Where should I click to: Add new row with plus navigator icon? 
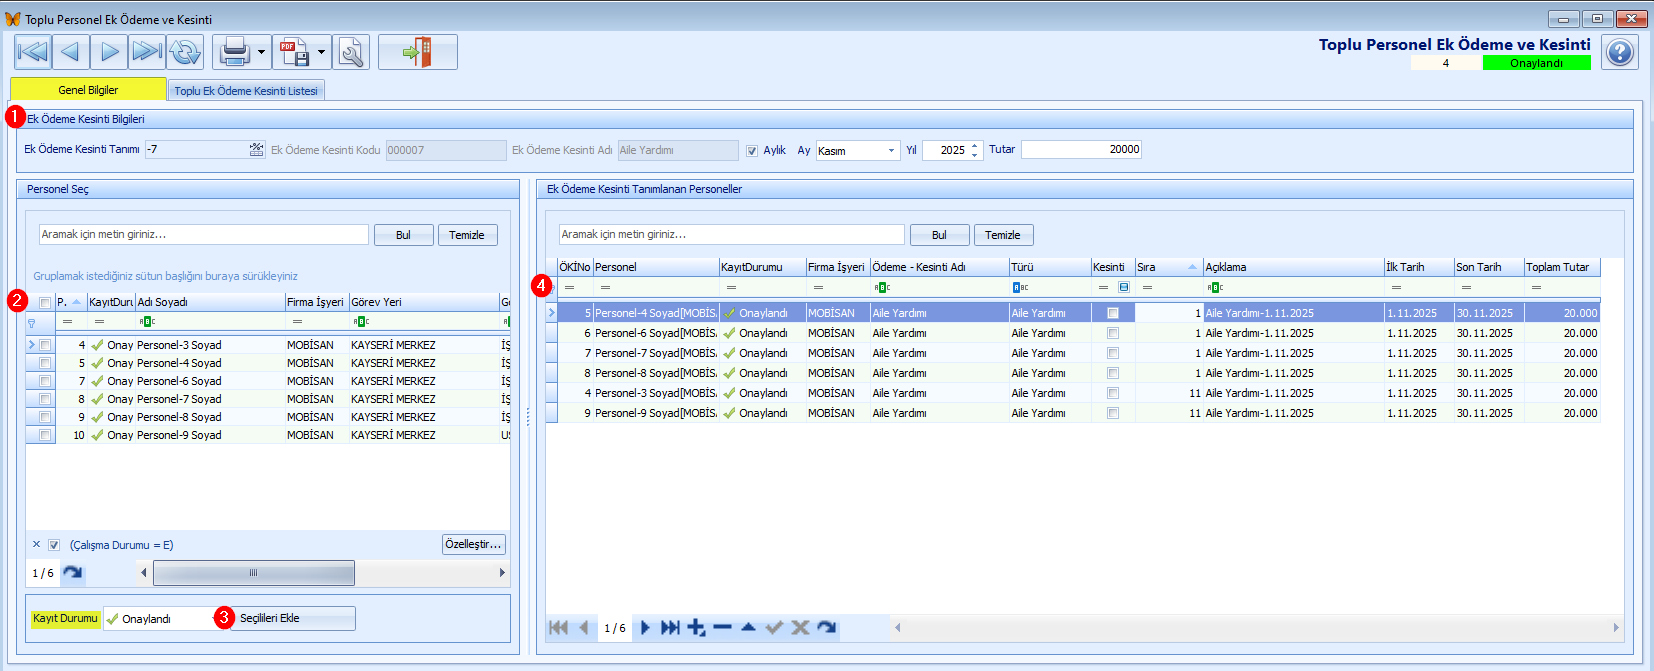click(x=696, y=628)
